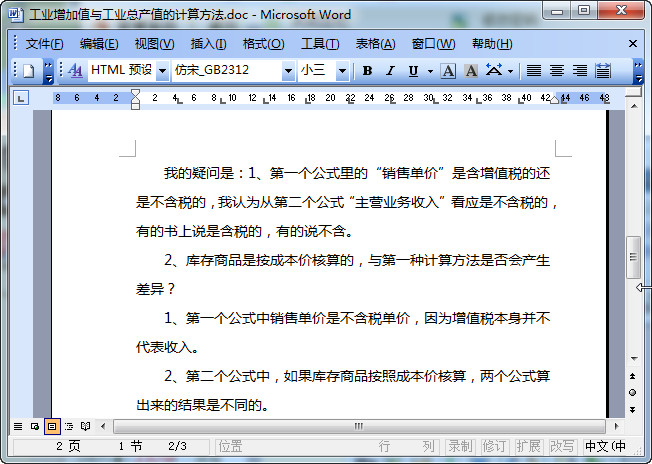The image size is (652, 464).
Task: Switch to Normal view icon
Action: [x=18, y=427]
